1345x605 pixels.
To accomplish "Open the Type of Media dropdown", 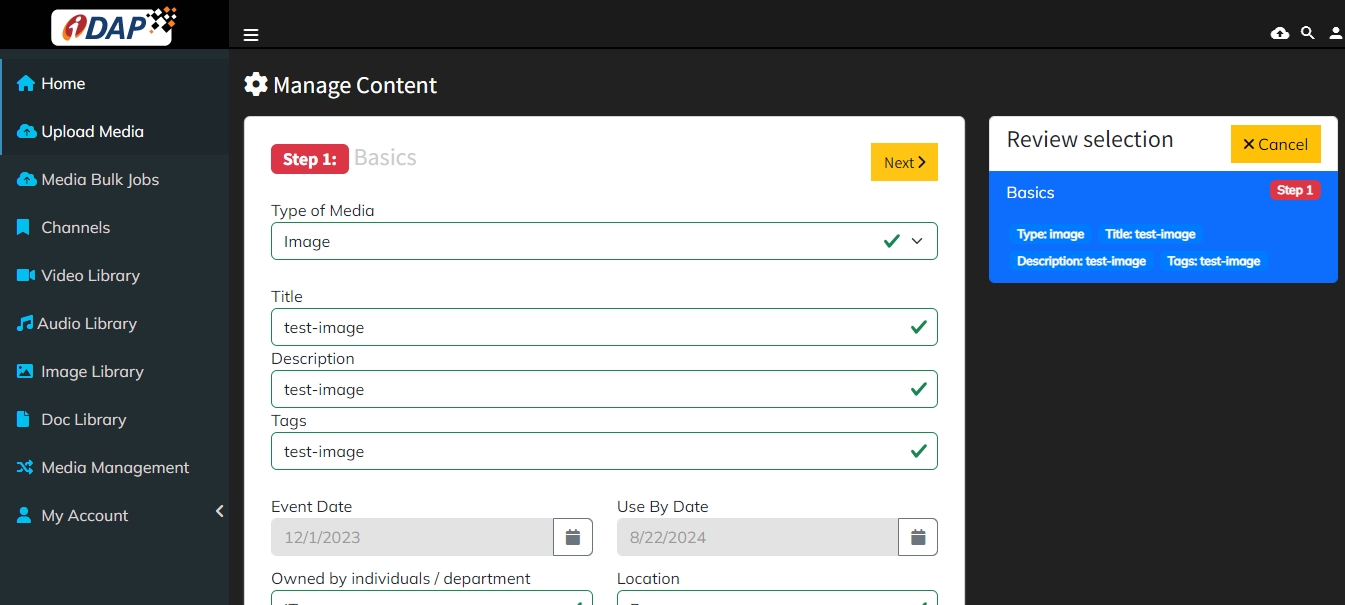I will click(x=604, y=241).
